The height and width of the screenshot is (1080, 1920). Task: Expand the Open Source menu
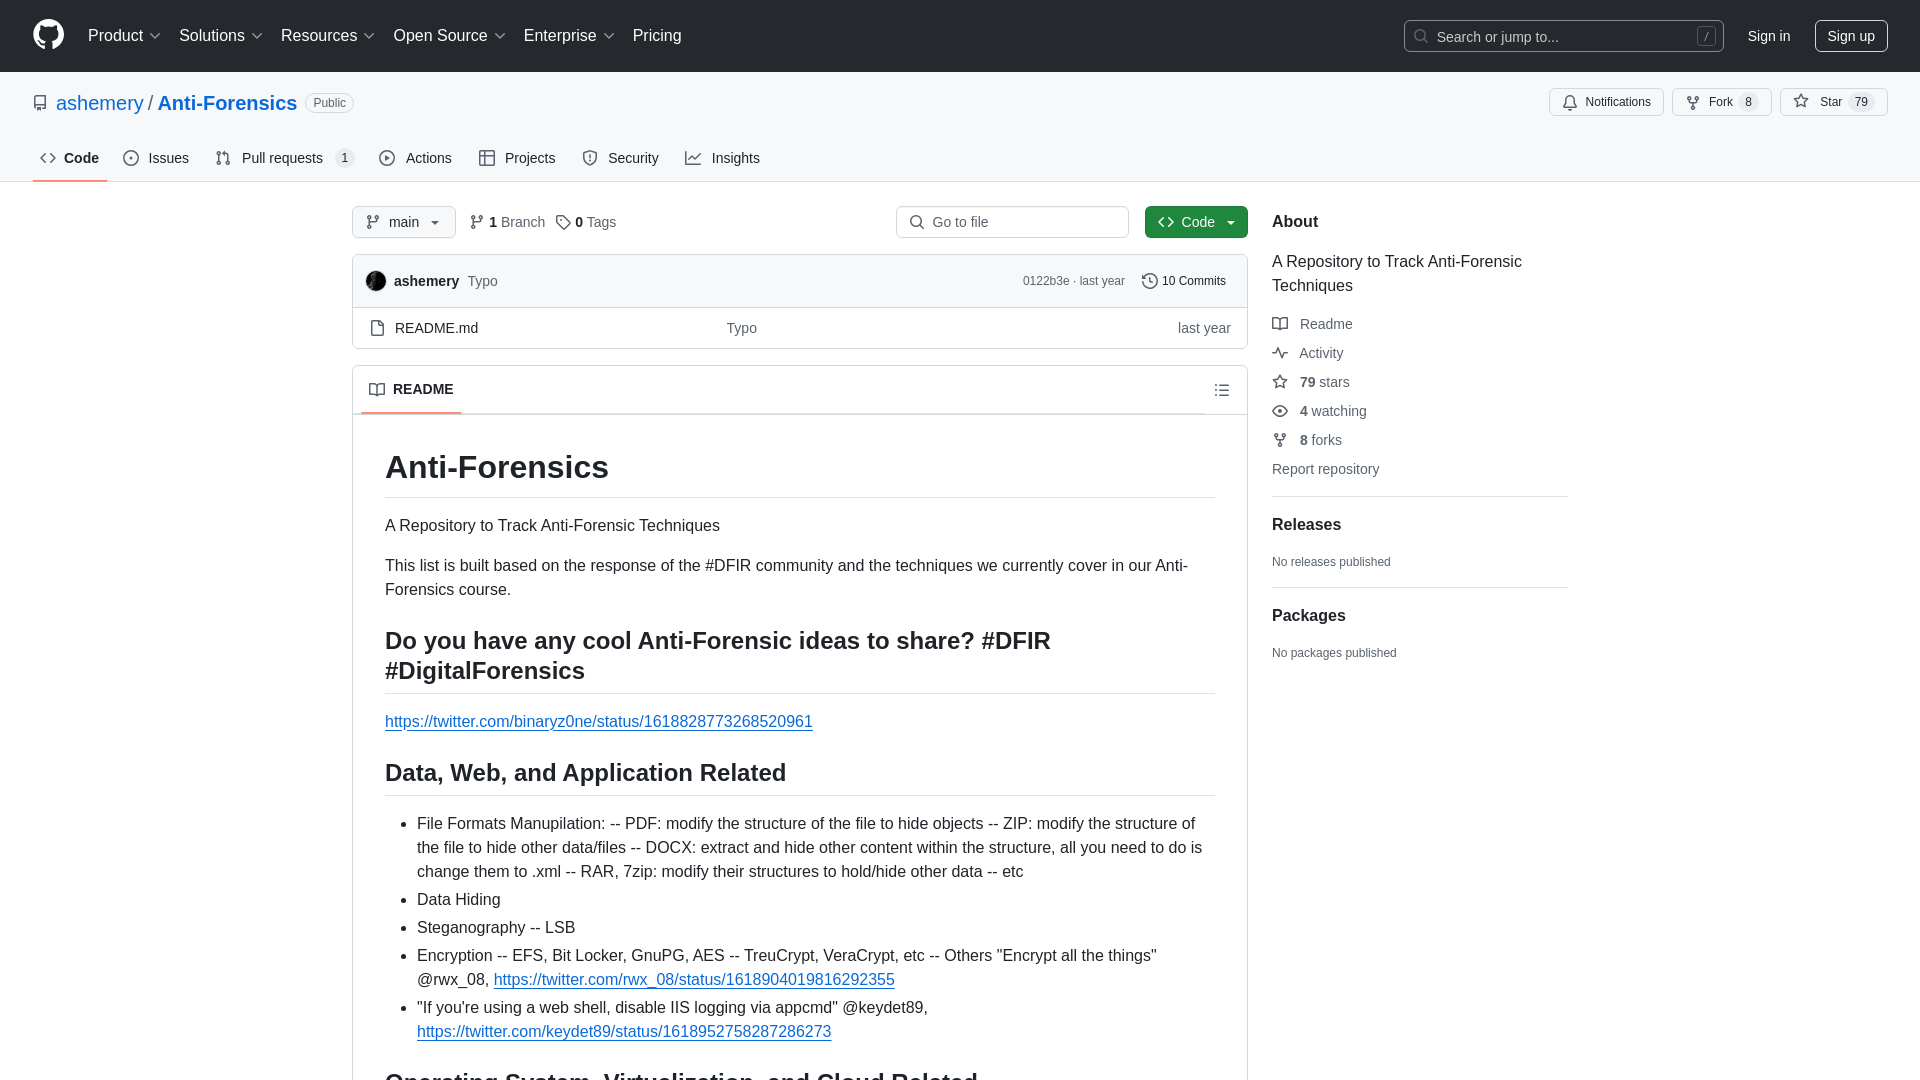click(x=449, y=36)
